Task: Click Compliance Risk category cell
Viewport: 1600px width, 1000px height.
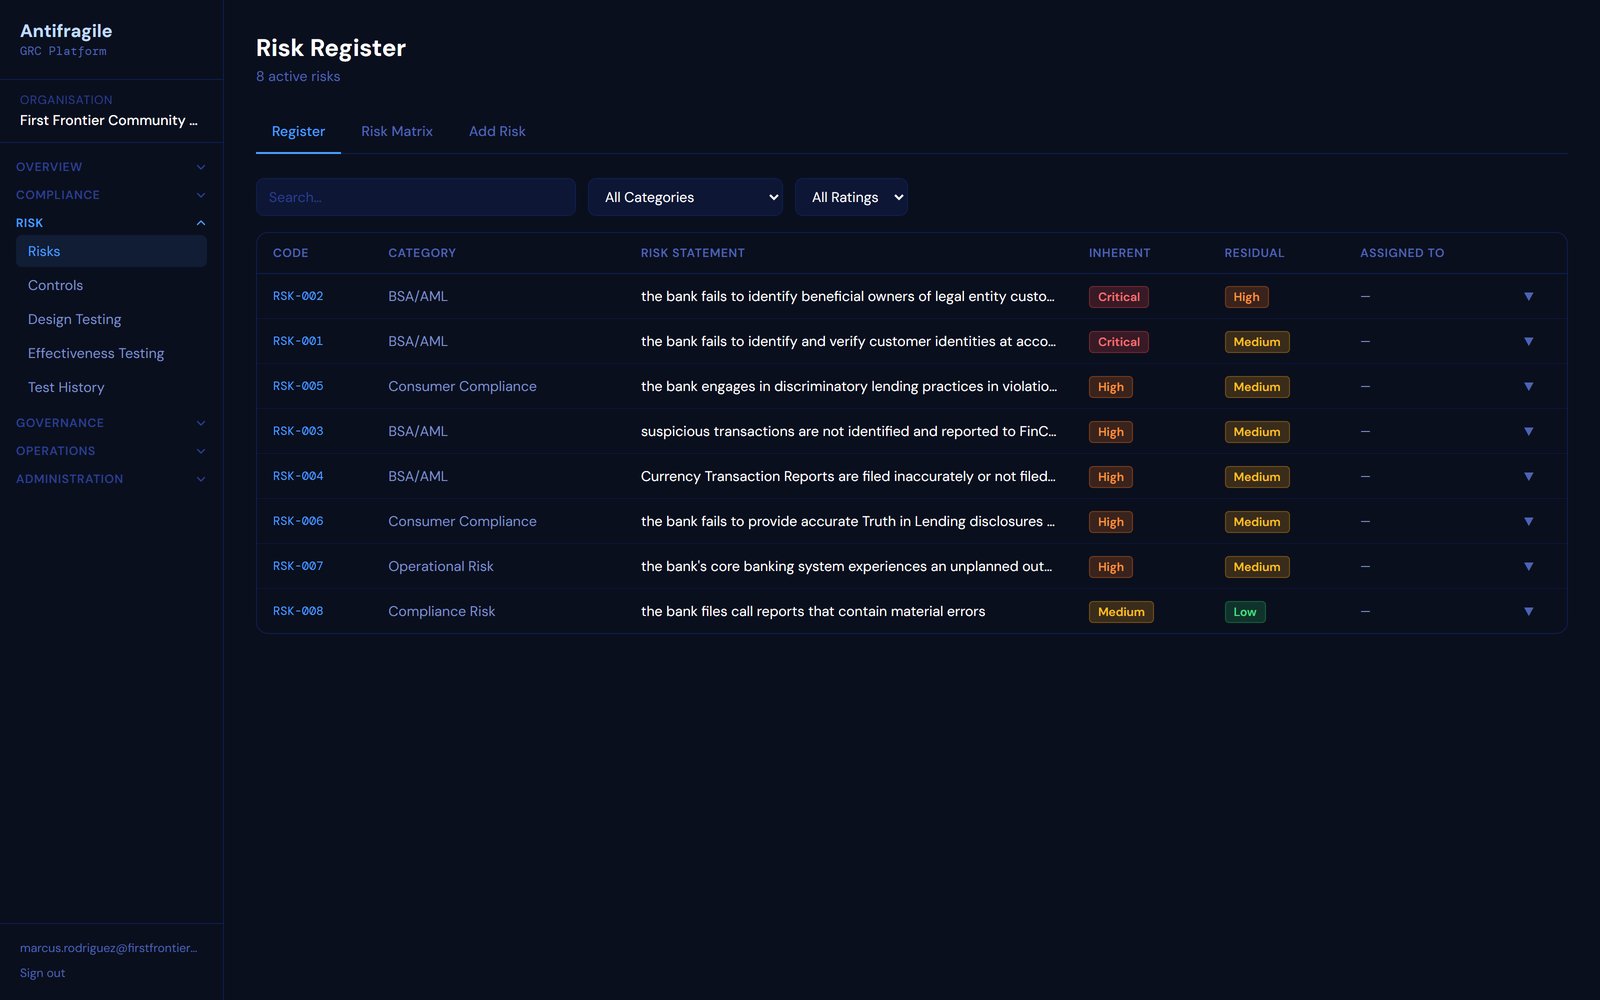Action: [x=442, y=611]
